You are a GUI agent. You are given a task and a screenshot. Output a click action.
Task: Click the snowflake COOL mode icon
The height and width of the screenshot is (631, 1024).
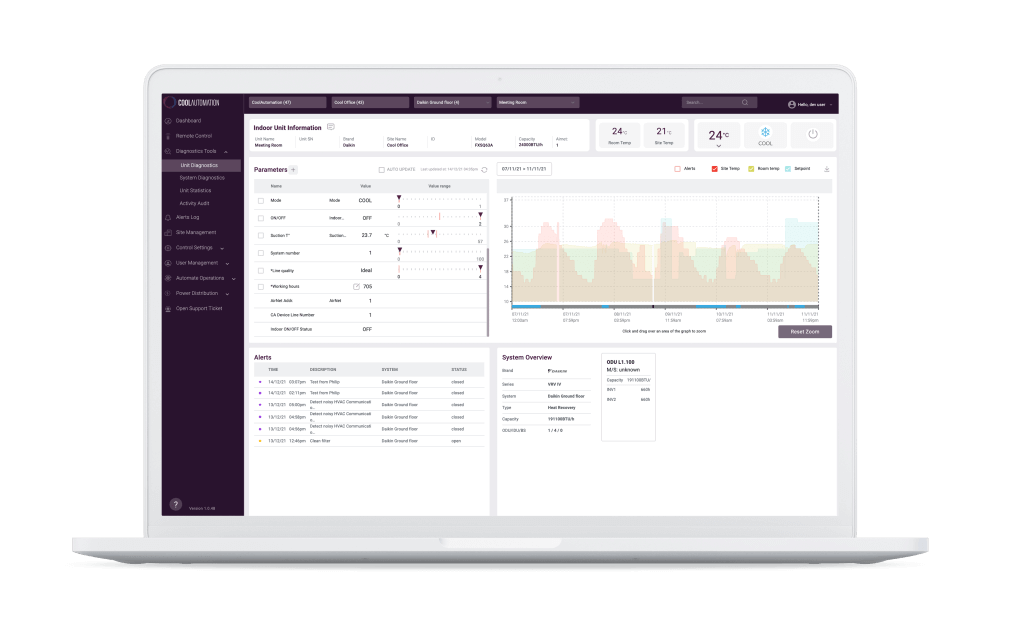[x=765, y=132]
